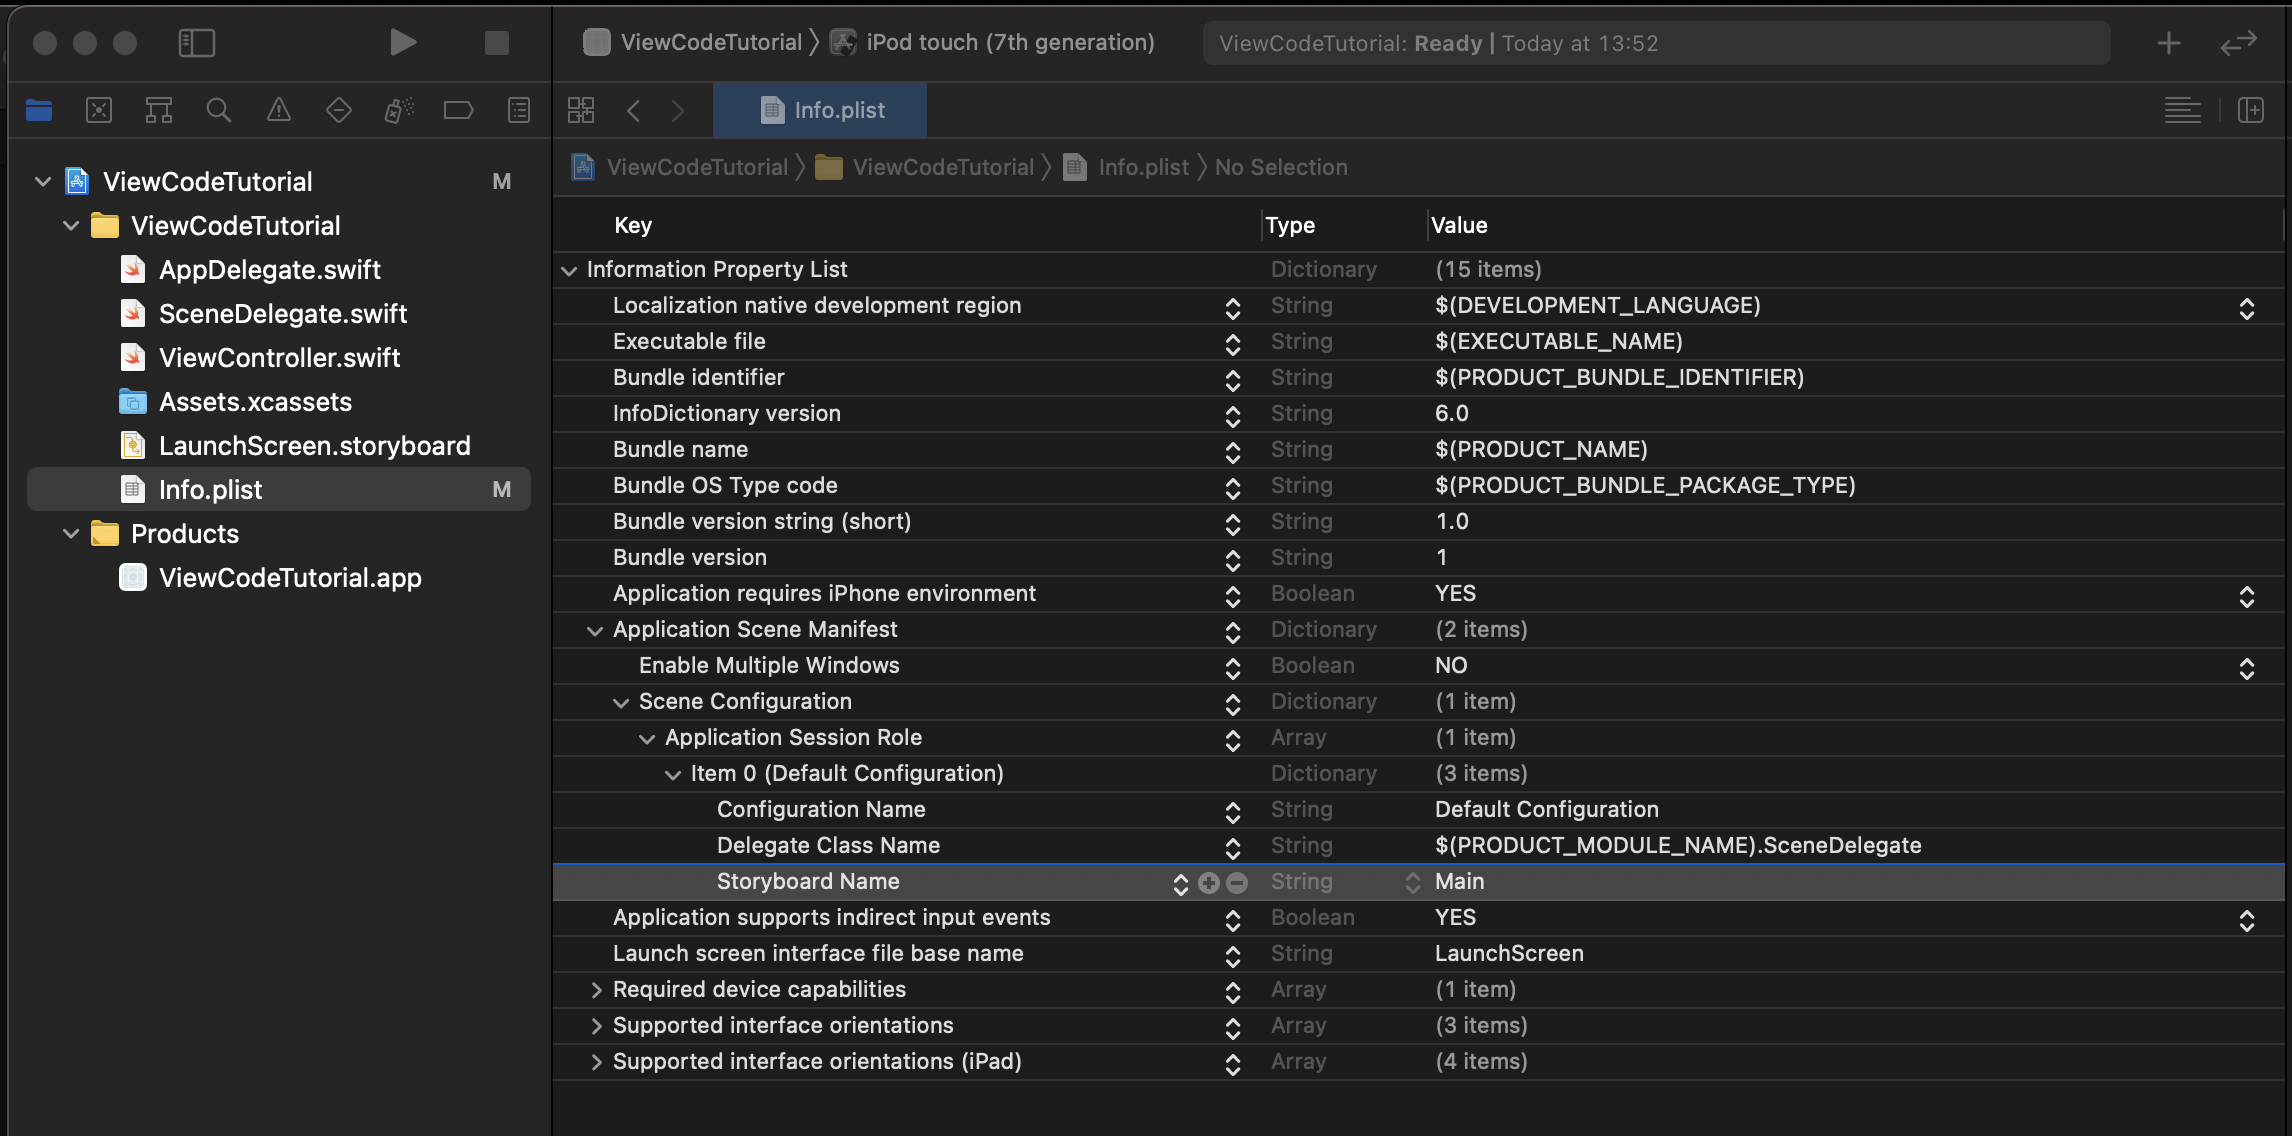
Task: Collapse Application Session Role
Action: (647, 738)
